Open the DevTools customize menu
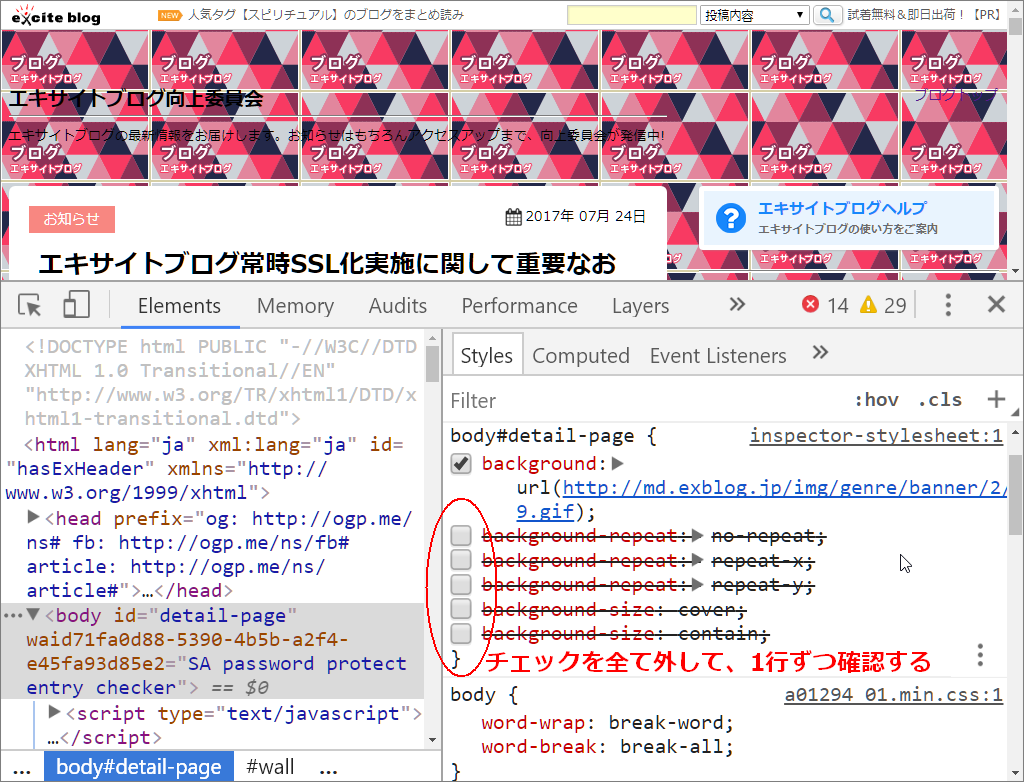The image size is (1024, 782). [x=948, y=304]
